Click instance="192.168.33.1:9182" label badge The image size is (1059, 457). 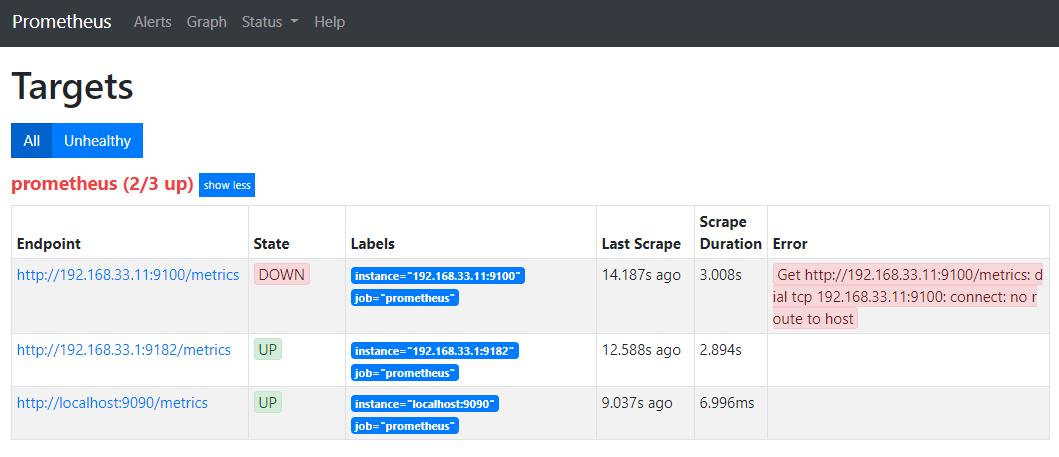coord(435,350)
